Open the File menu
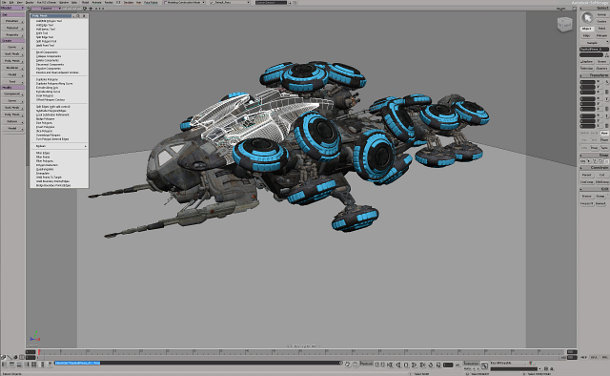 coord(4,2)
